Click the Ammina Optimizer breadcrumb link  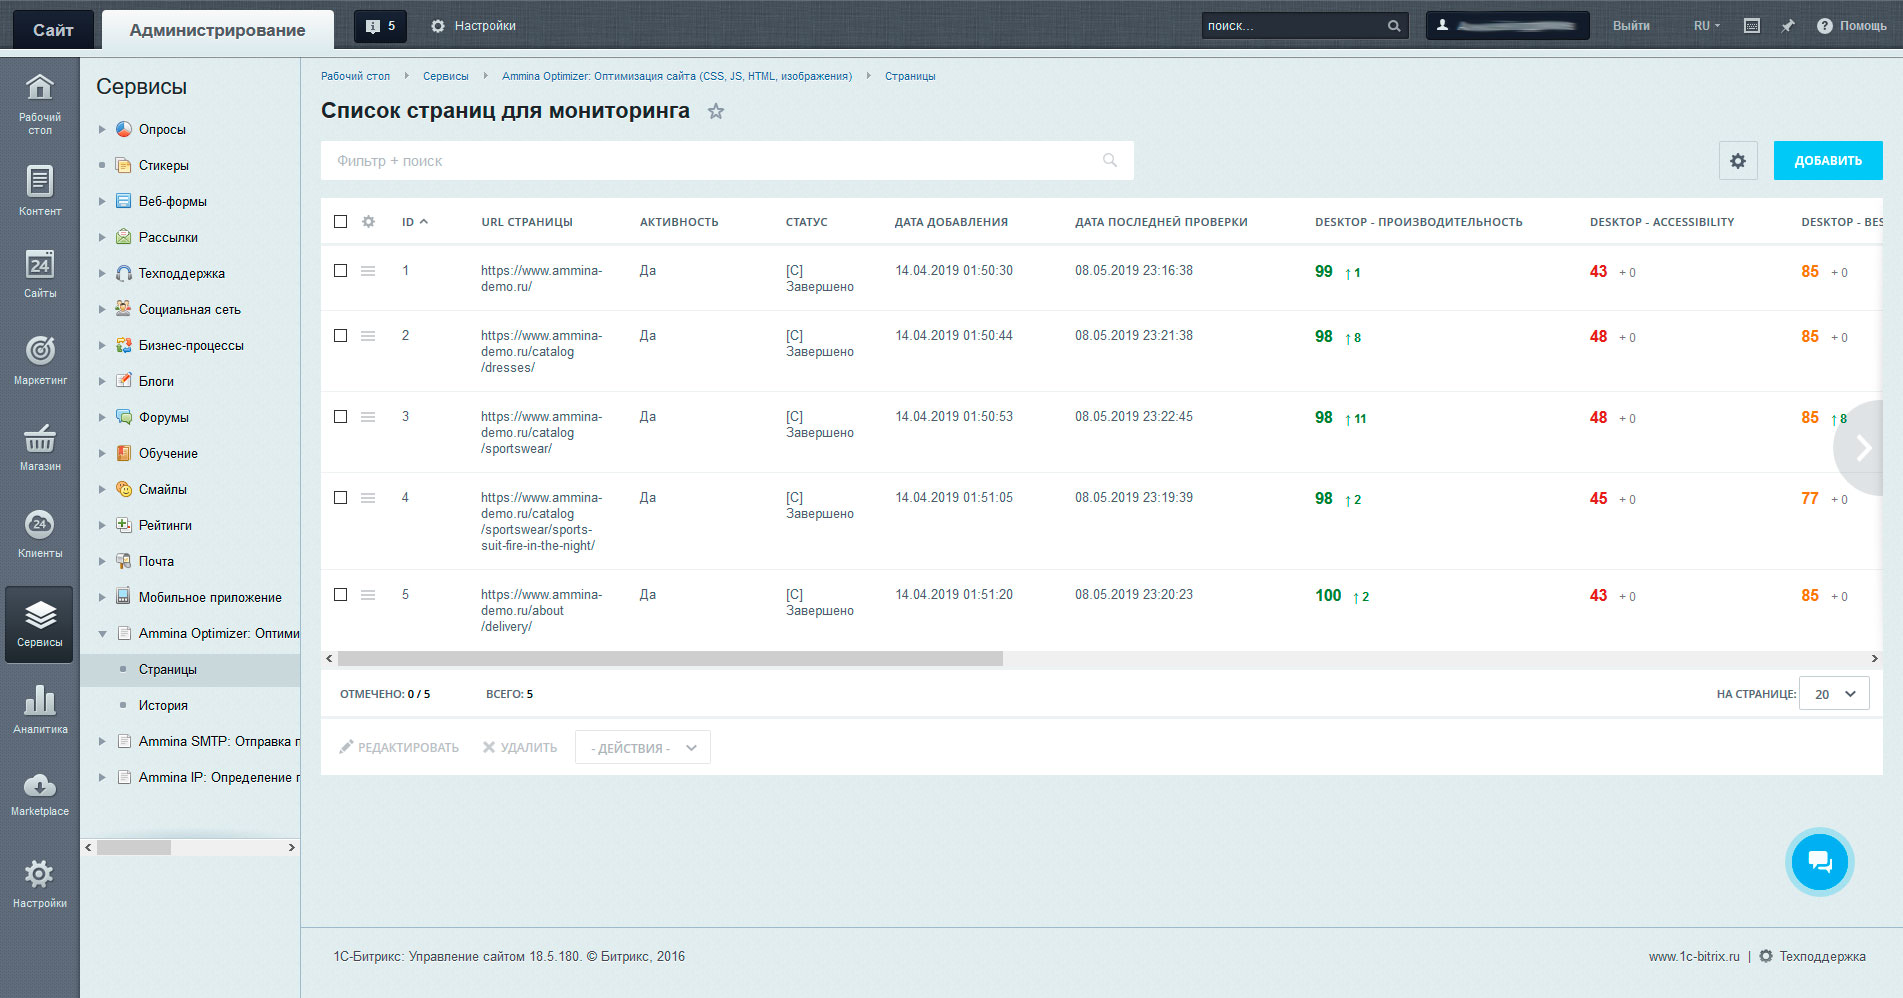pyautogui.click(x=677, y=76)
